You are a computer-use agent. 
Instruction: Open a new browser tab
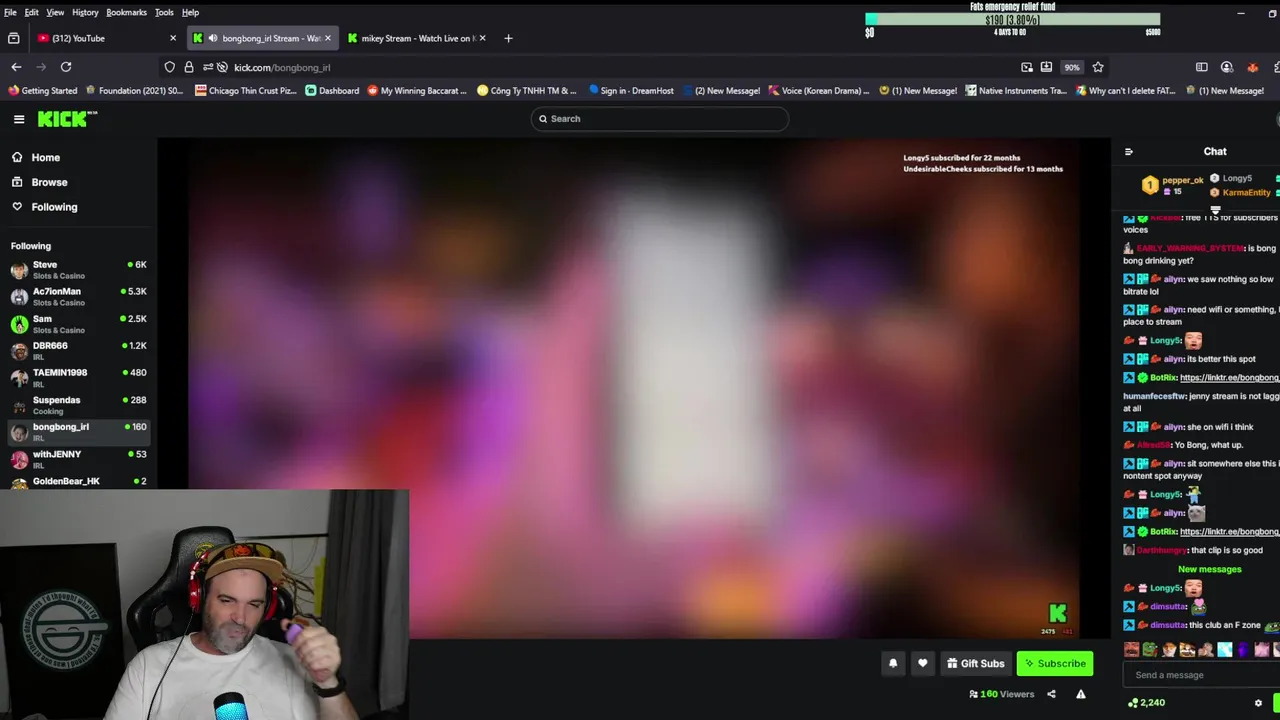508,38
